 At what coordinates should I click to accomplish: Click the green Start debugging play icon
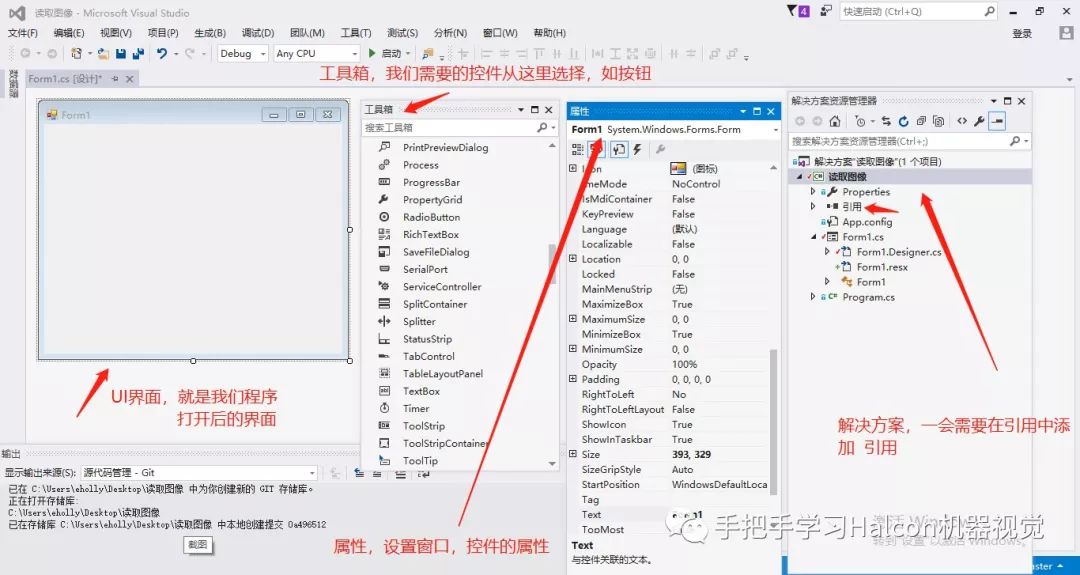pos(372,53)
